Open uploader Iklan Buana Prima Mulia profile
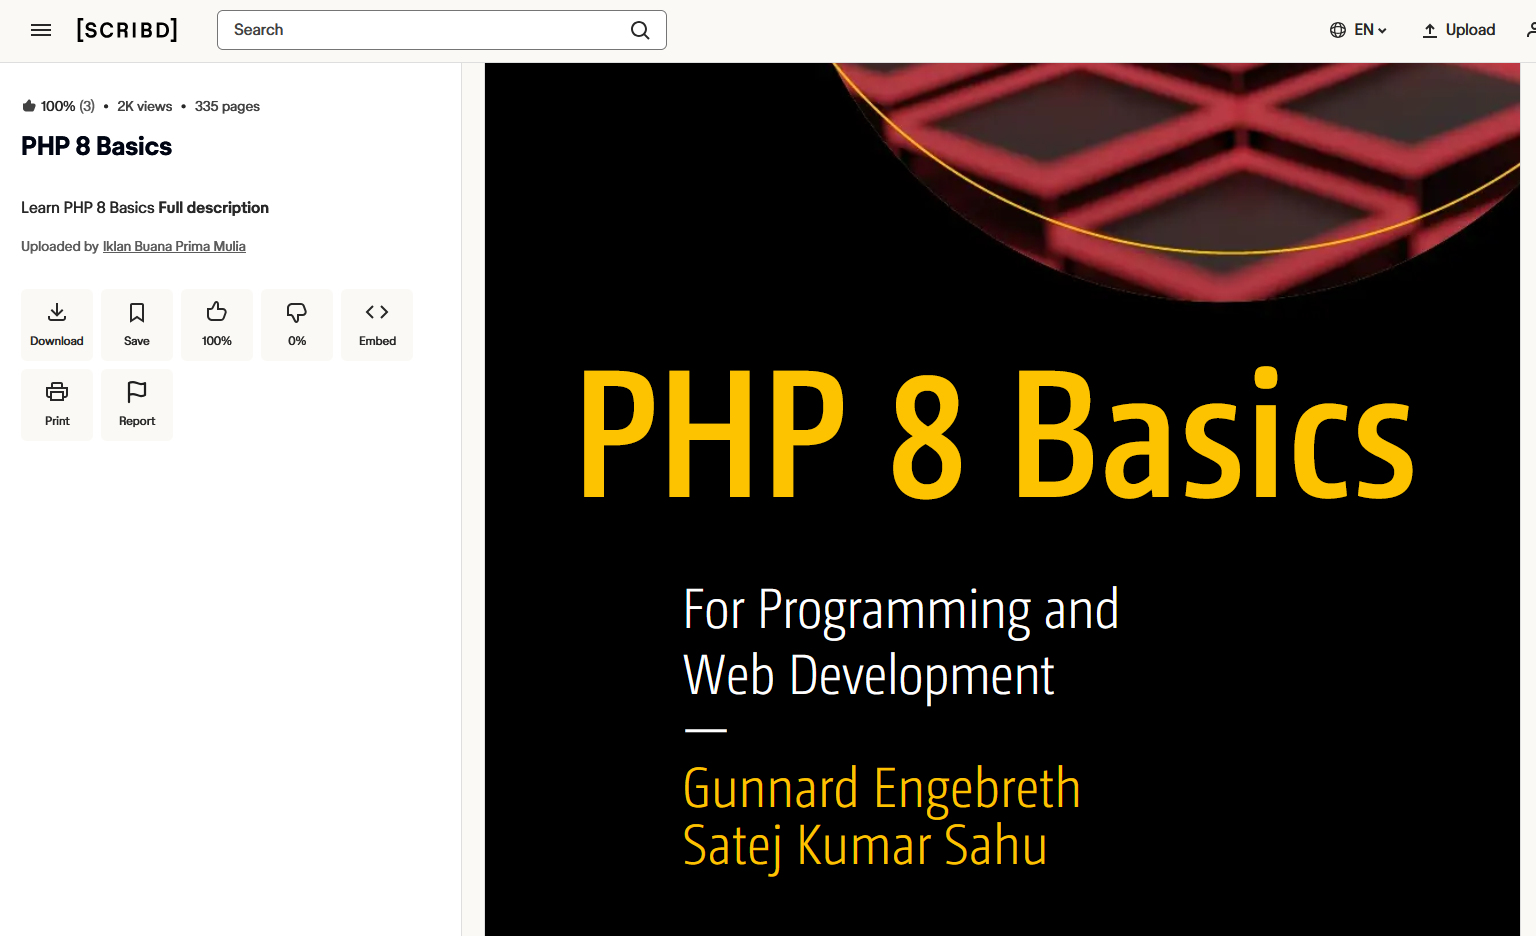The image size is (1536, 936). (174, 246)
